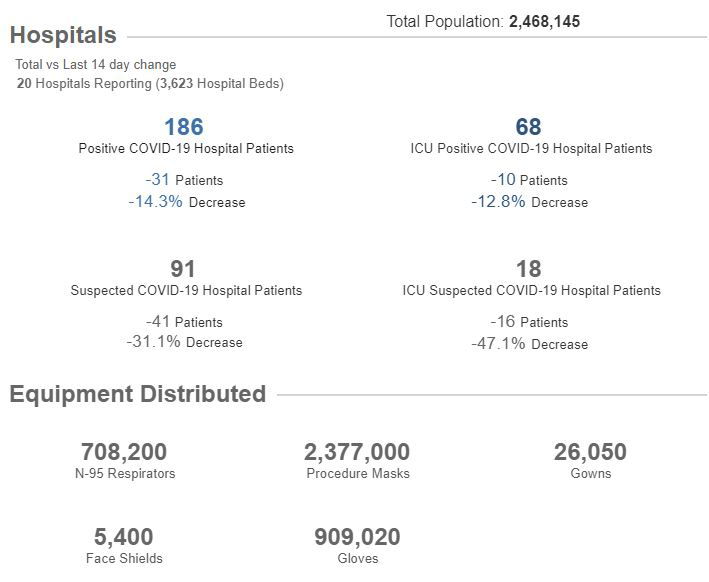Viewport: 709px width, 582px height.
Task: Click the 2,377,000 Procedure Masks count
Action: pyautogui.click(x=357, y=452)
